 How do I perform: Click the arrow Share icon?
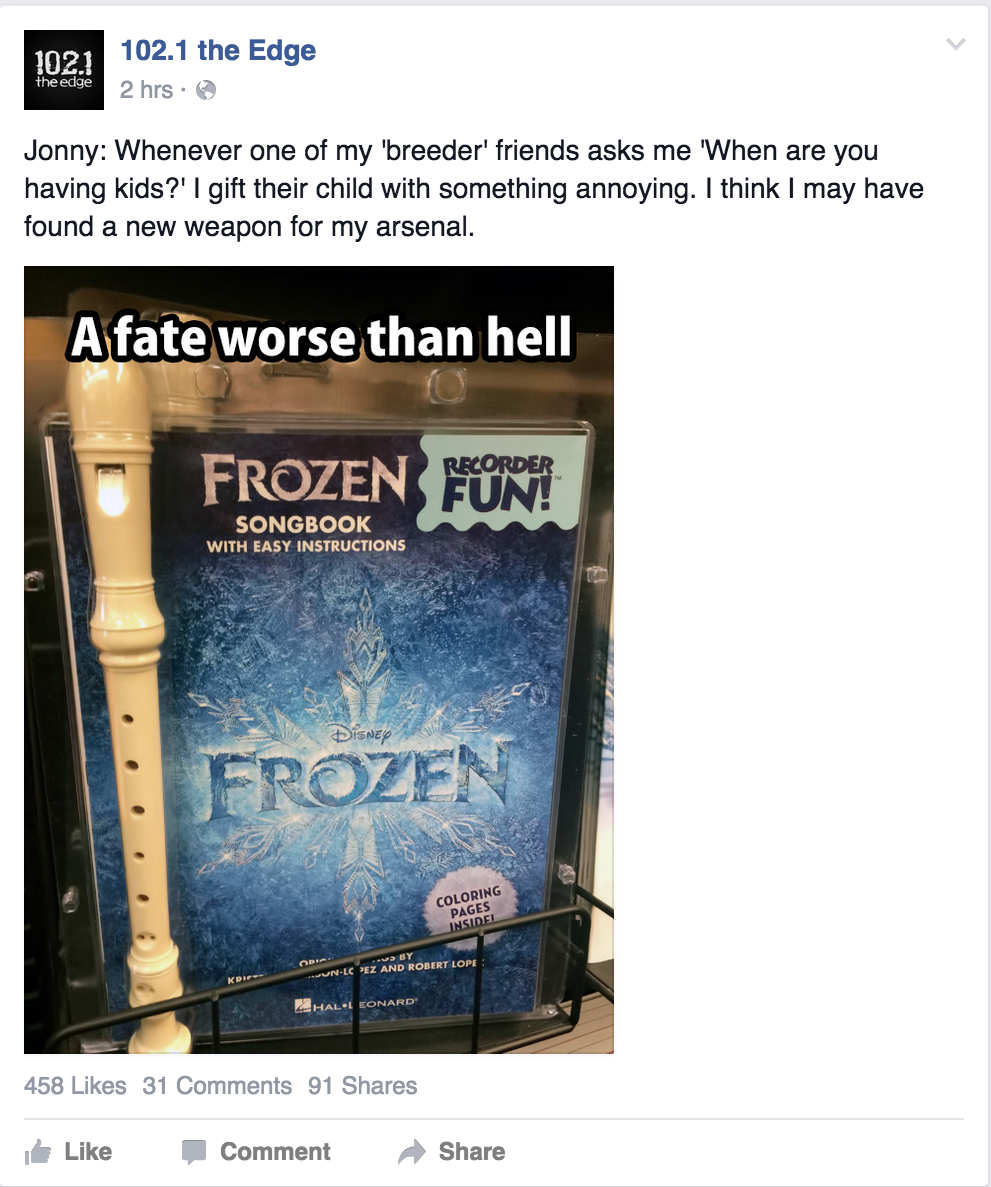pos(412,1152)
